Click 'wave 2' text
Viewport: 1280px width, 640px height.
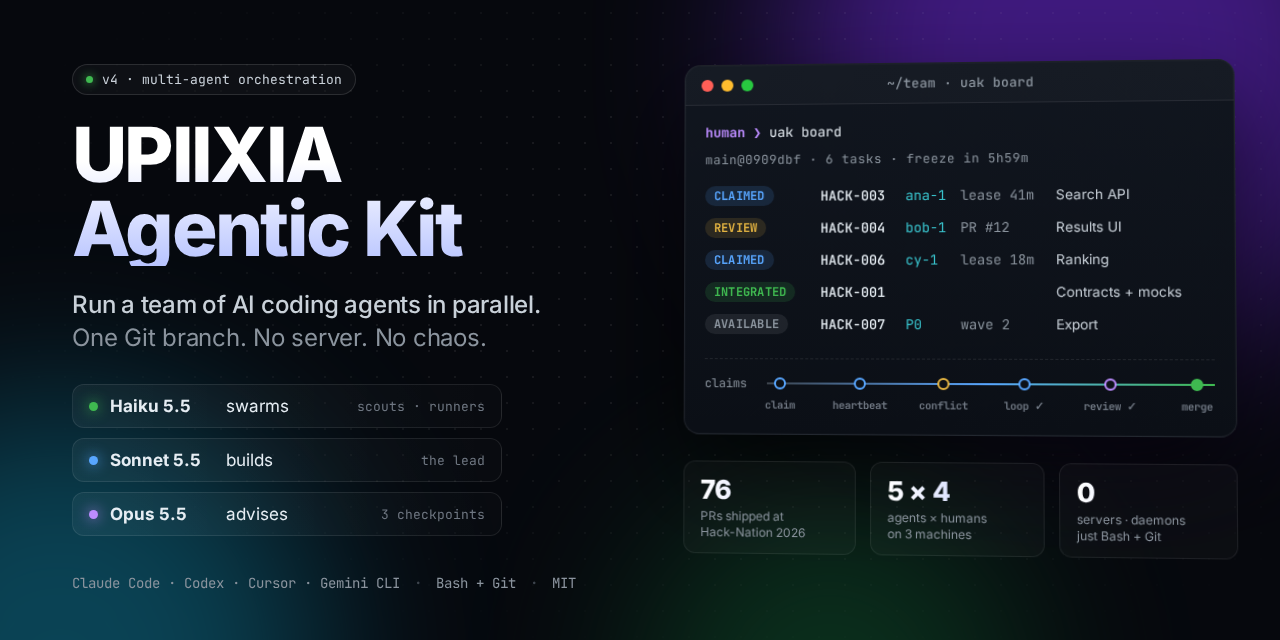pos(985,325)
